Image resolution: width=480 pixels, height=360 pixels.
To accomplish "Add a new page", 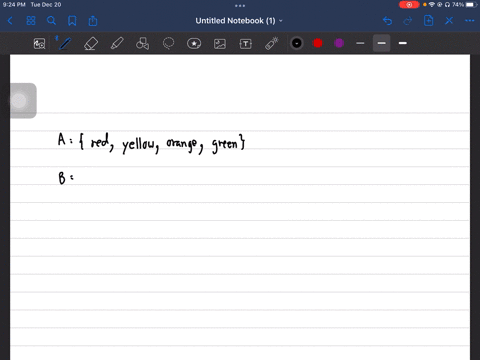I will tap(428, 21).
